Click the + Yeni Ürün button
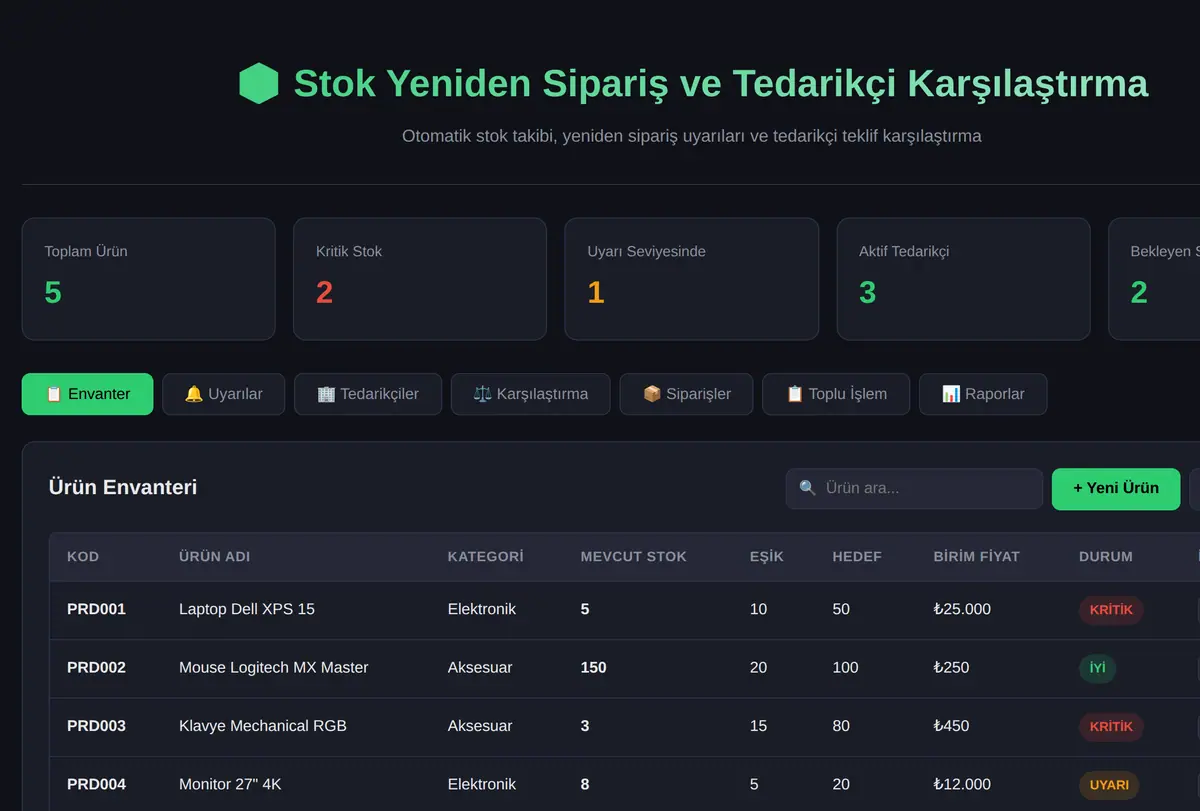The image size is (1200, 811). point(1116,489)
